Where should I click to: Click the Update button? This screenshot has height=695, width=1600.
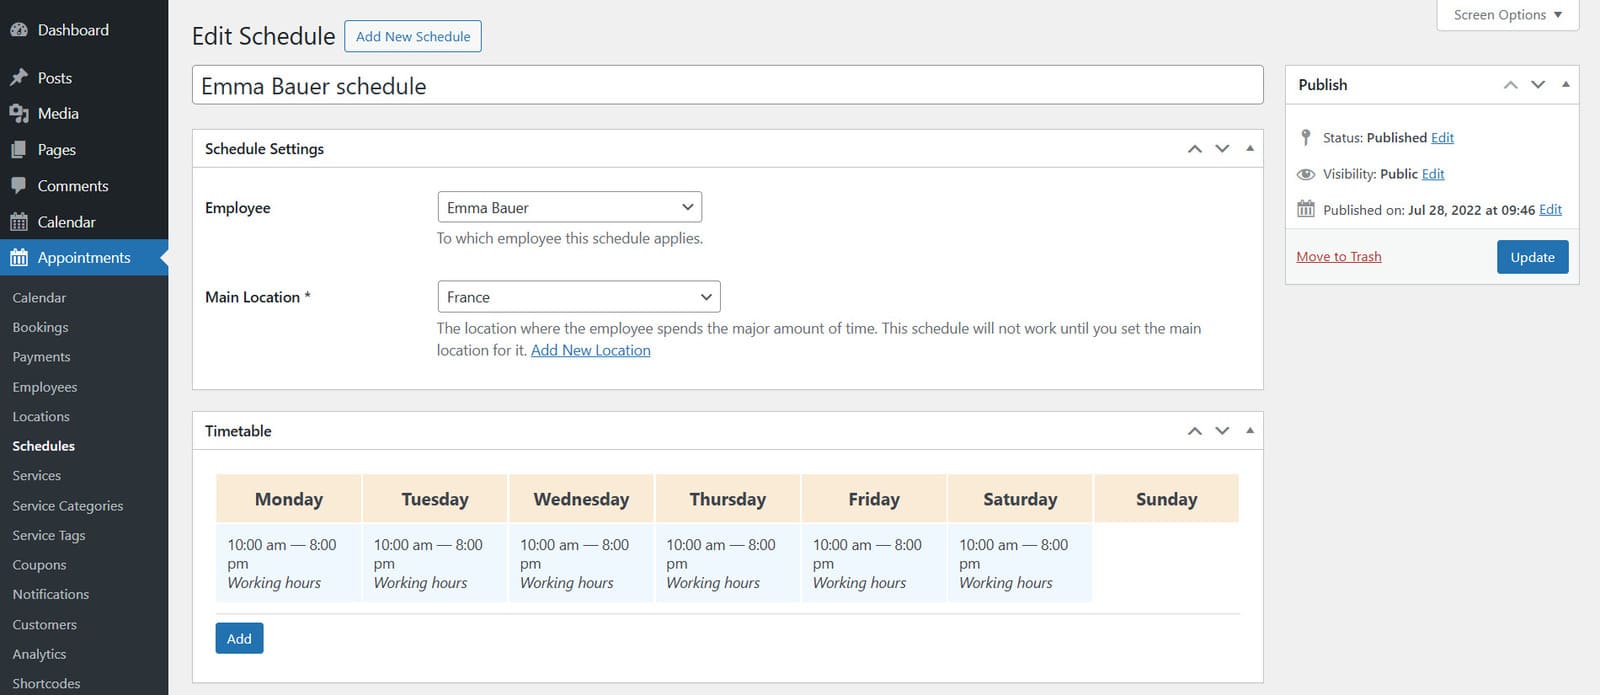point(1532,257)
